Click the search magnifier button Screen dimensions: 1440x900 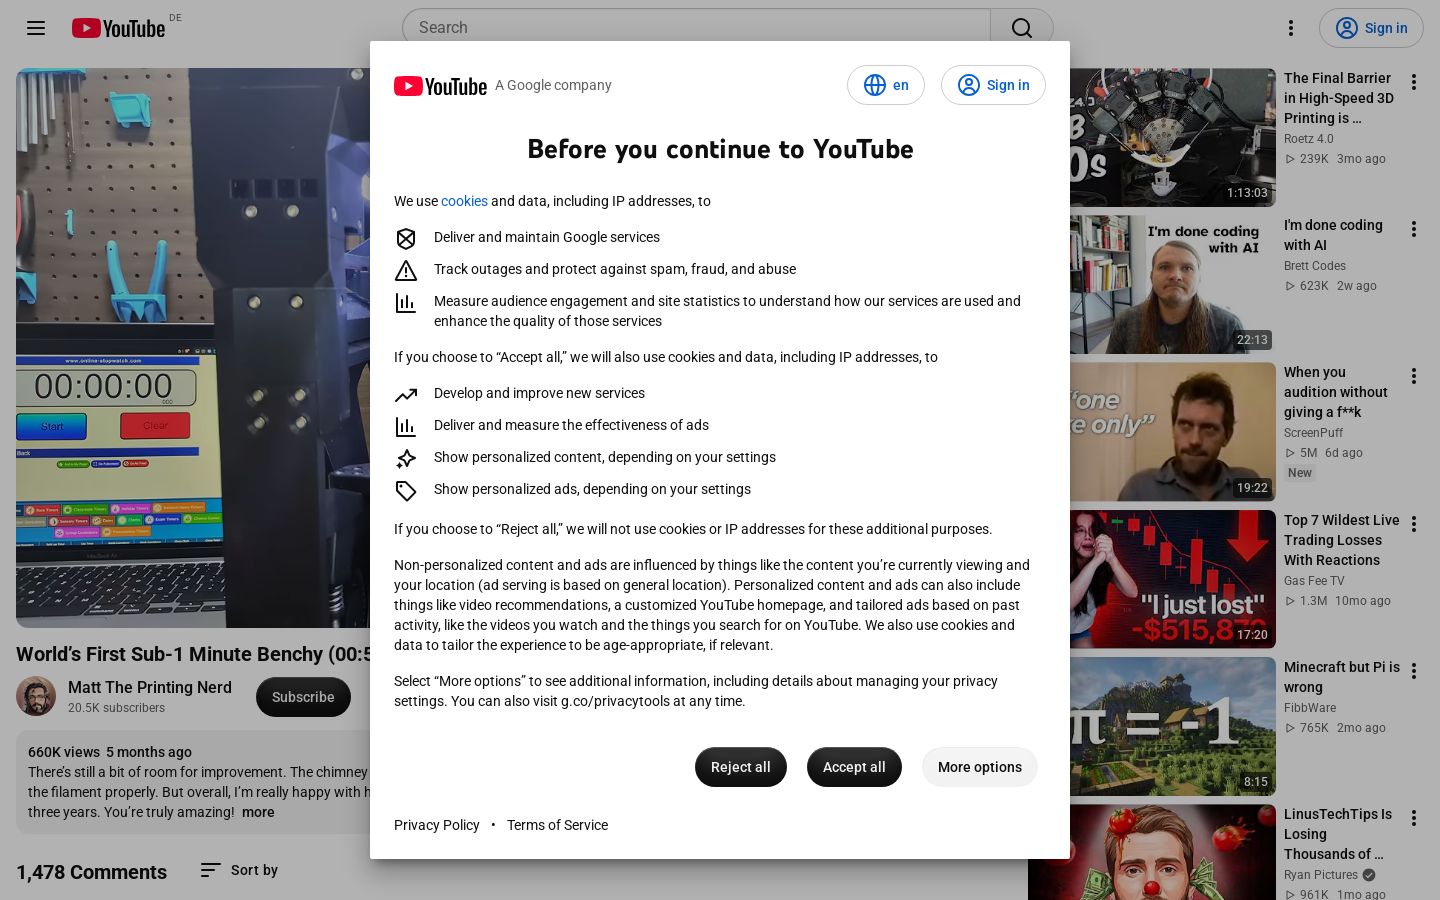click(1021, 28)
